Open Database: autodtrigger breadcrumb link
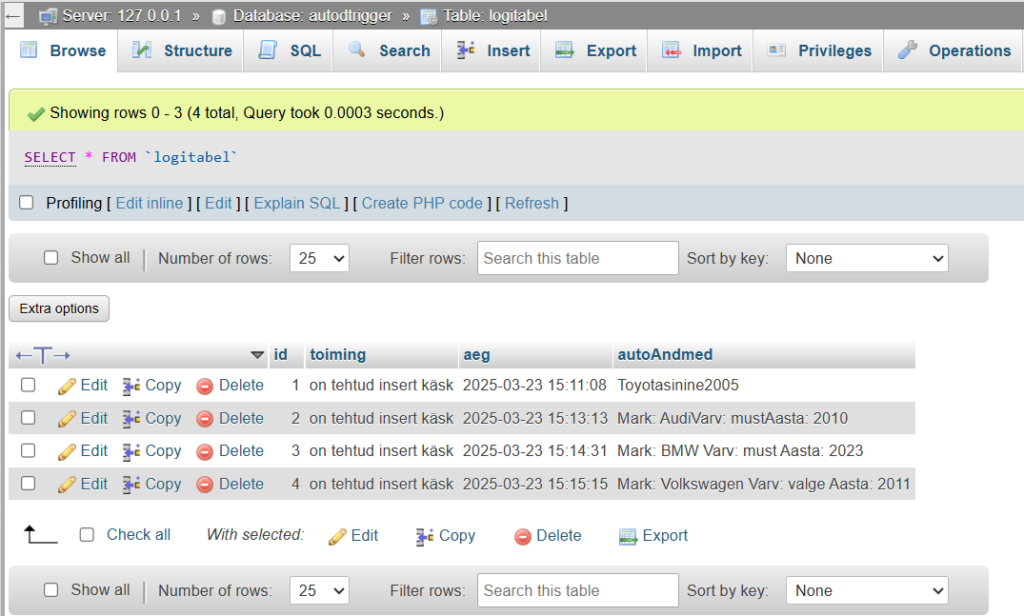Image resolution: width=1024 pixels, height=616 pixels. 313,16
